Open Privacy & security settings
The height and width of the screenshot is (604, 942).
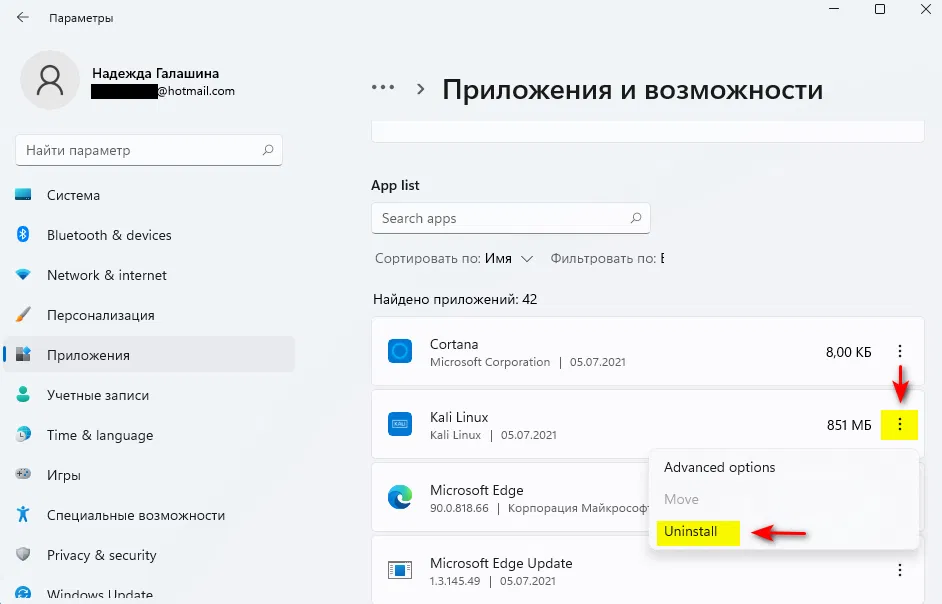click(101, 555)
